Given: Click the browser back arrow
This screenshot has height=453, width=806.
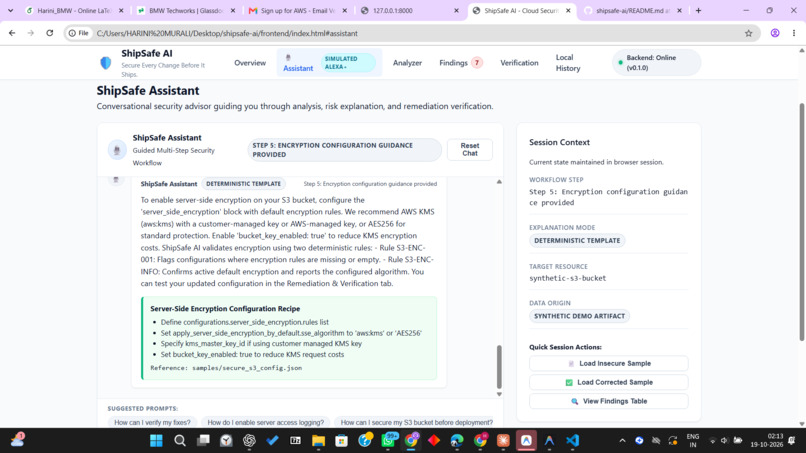Looking at the screenshot, I should tap(12, 33).
